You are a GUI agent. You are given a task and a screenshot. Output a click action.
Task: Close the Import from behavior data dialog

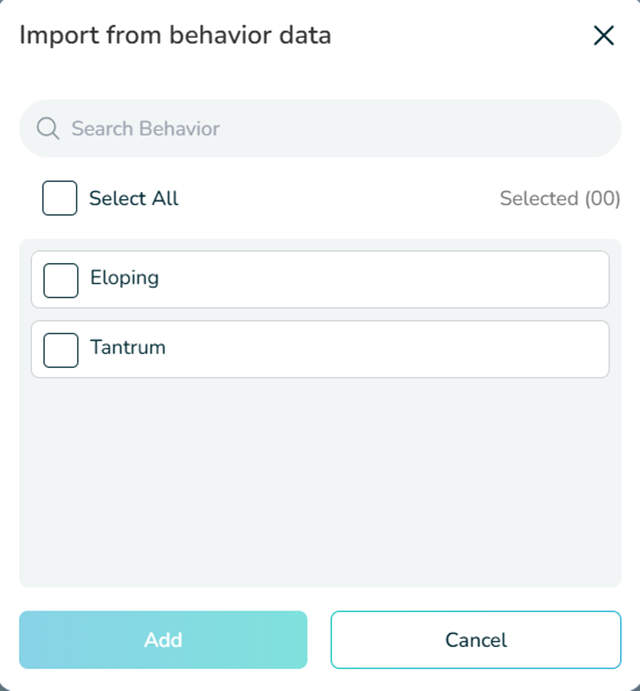coord(603,37)
